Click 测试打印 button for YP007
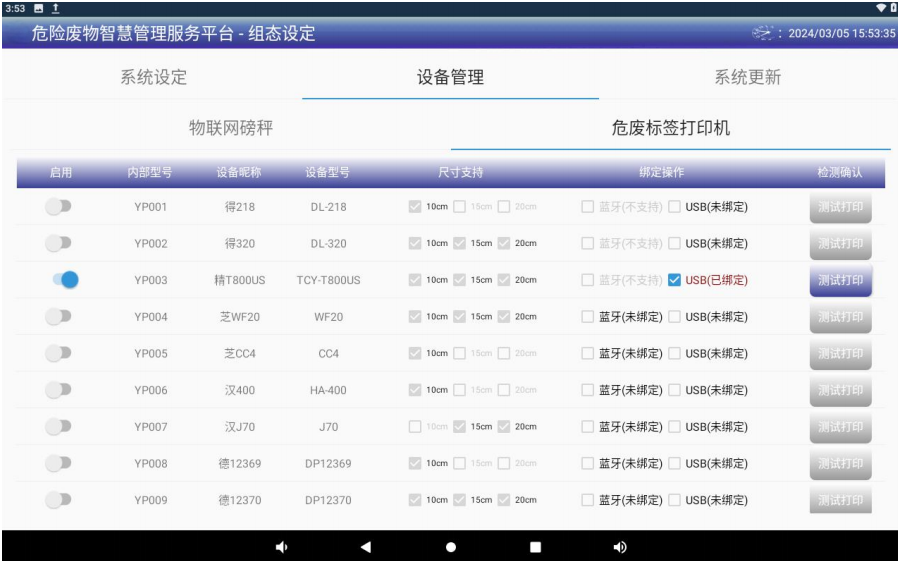 [x=840, y=427]
